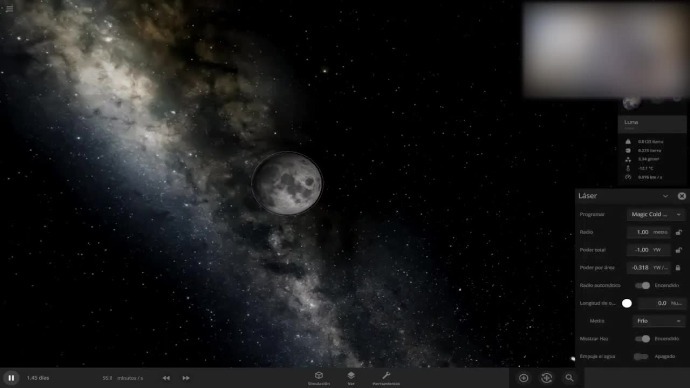Screen dimensions: 690x388
Task: Click the Luna thumbnail above info panel
Action: click(631, 103)
